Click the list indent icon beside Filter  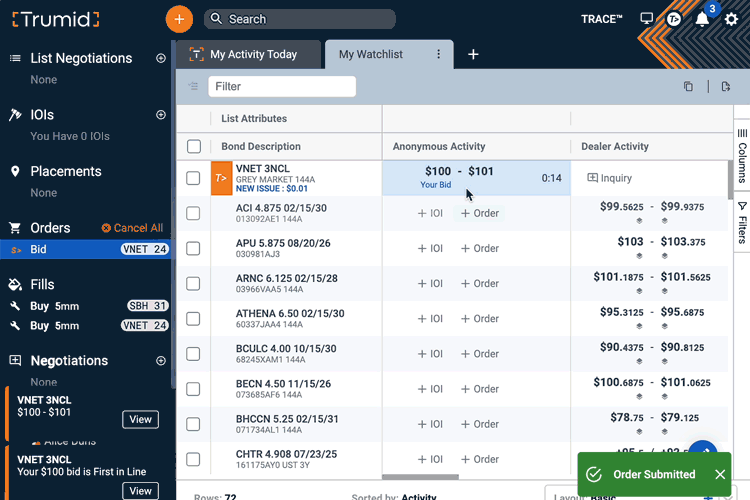click(x=193, y=86)
